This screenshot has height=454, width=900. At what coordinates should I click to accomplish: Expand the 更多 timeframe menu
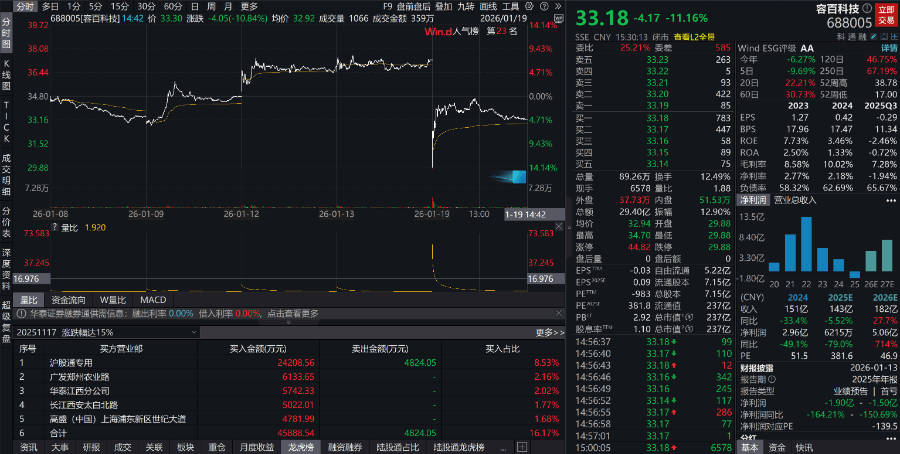249,6
